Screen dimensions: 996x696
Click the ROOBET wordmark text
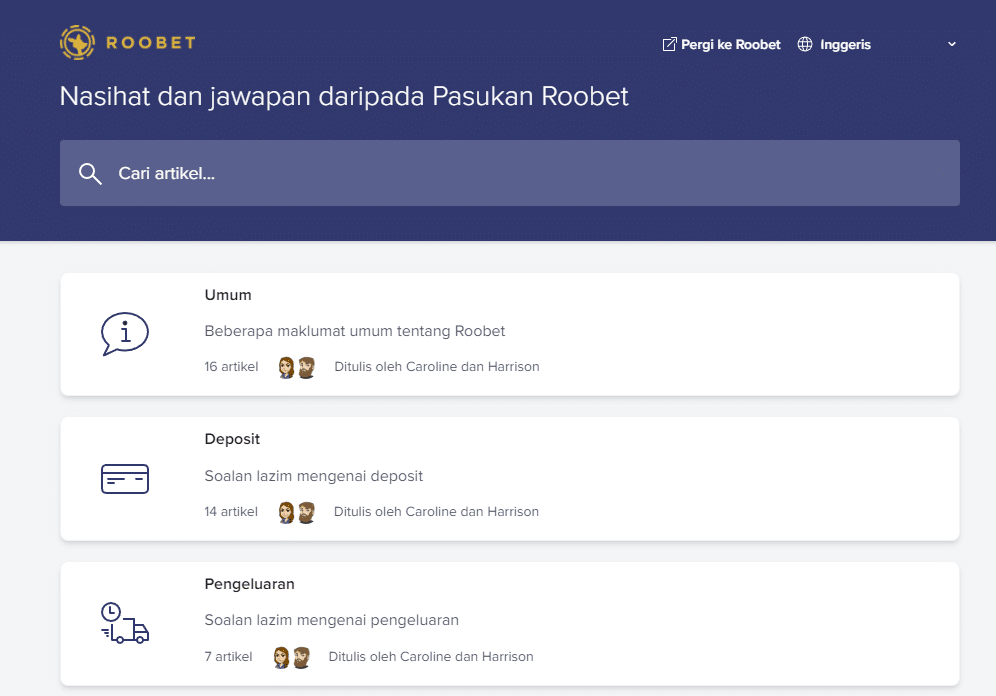pos(151,43)
